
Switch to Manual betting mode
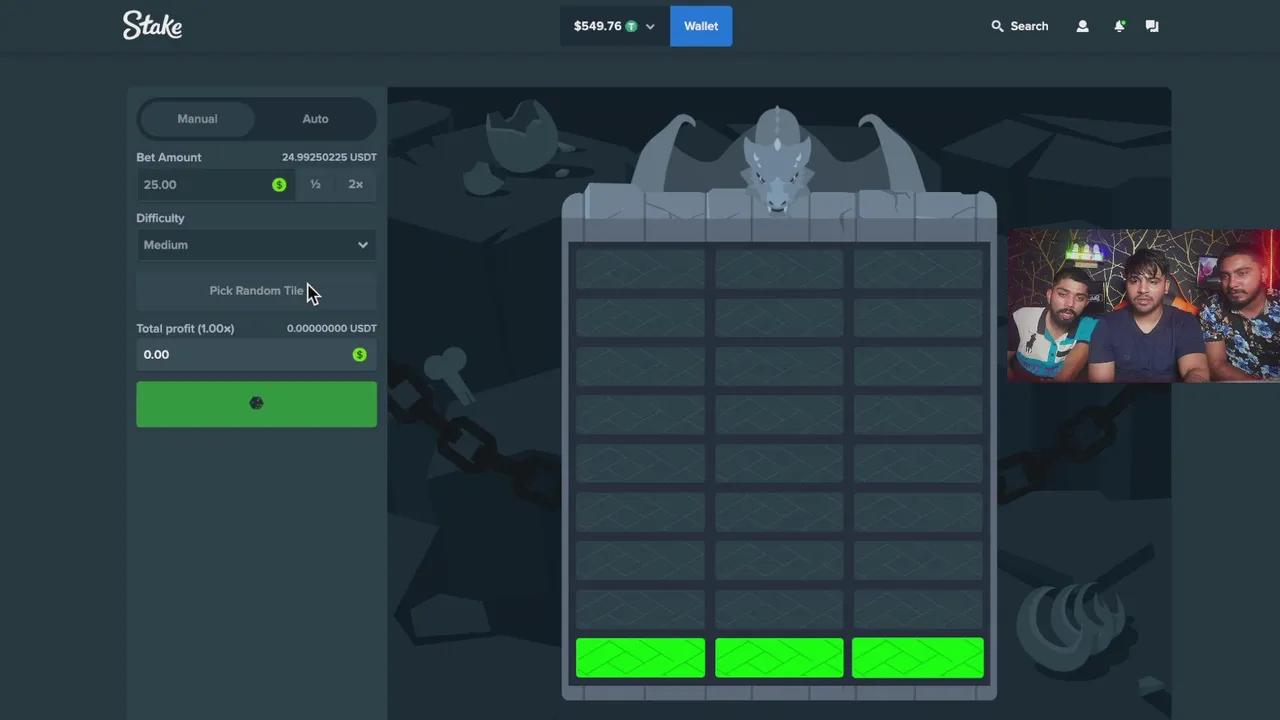coord(197,119)
